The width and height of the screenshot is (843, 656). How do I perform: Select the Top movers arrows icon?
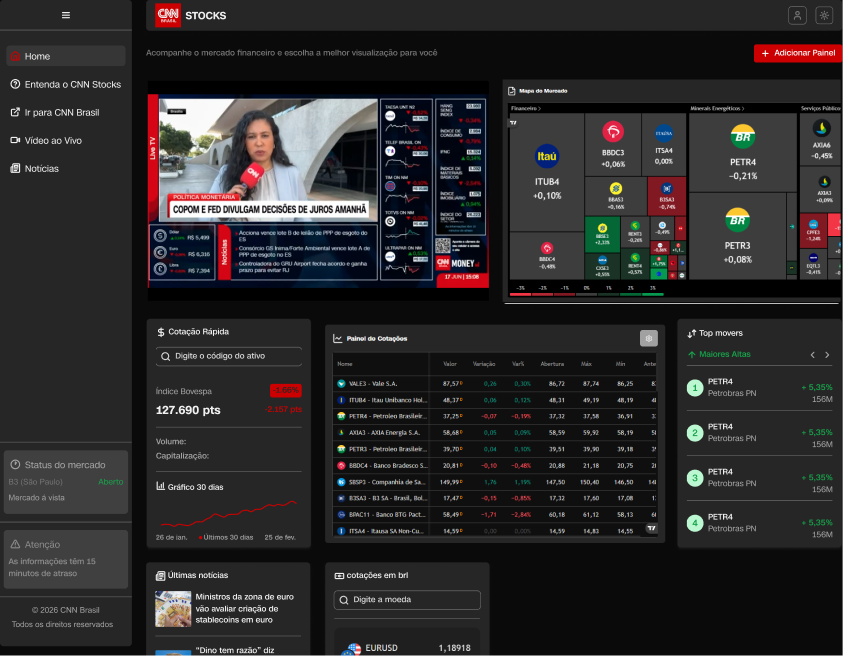point(690,332)
